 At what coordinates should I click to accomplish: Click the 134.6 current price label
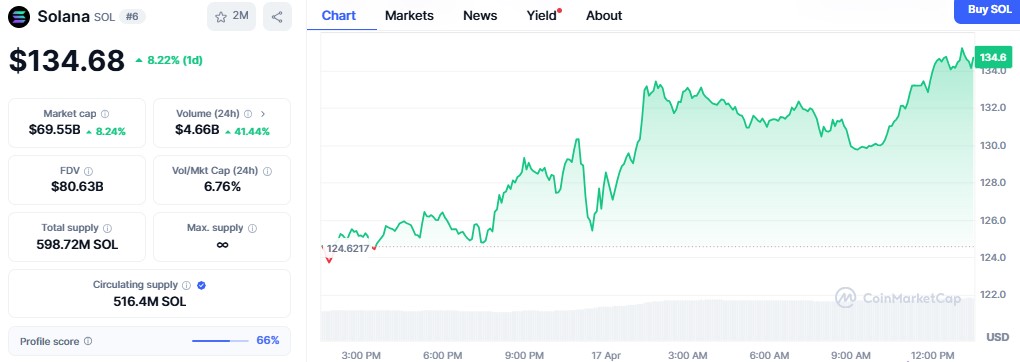click(993, 57)
